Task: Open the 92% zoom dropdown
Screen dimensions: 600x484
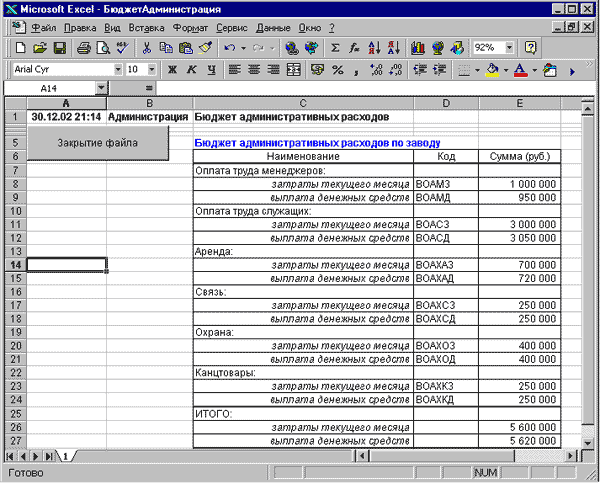Action: pos(509,48)
